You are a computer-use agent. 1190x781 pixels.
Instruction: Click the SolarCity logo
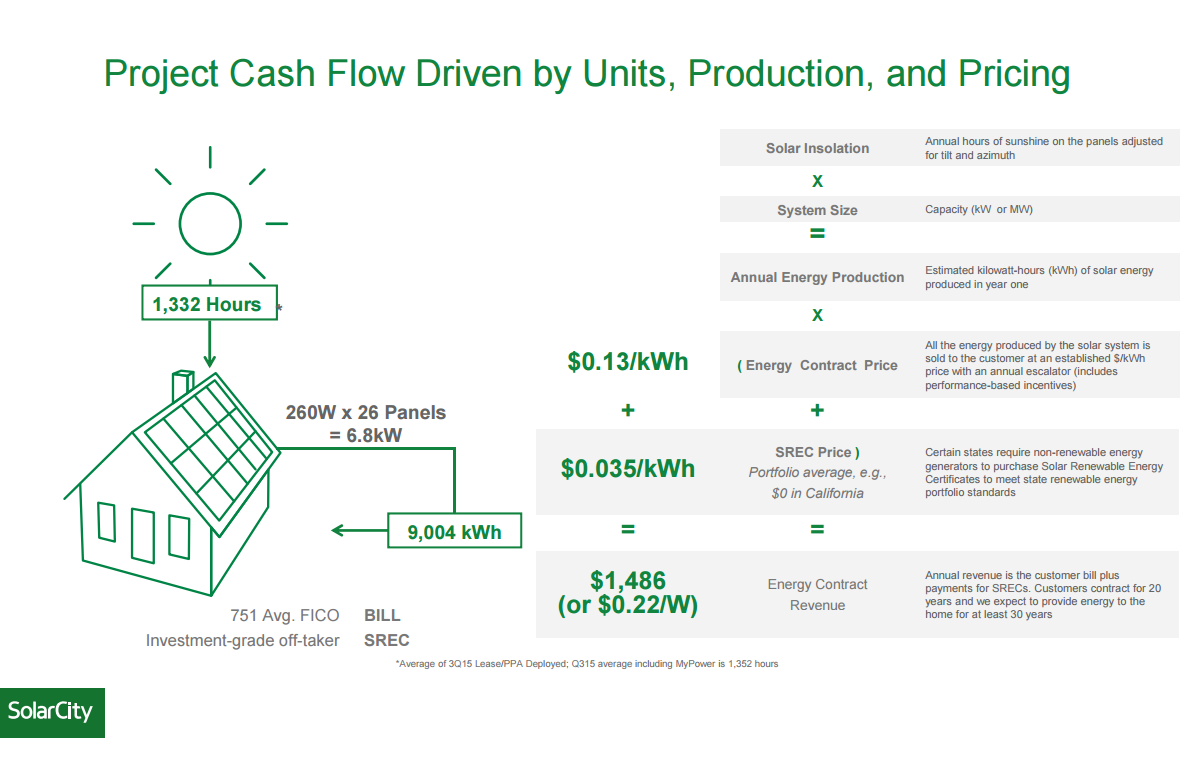(x=52, y=713)
